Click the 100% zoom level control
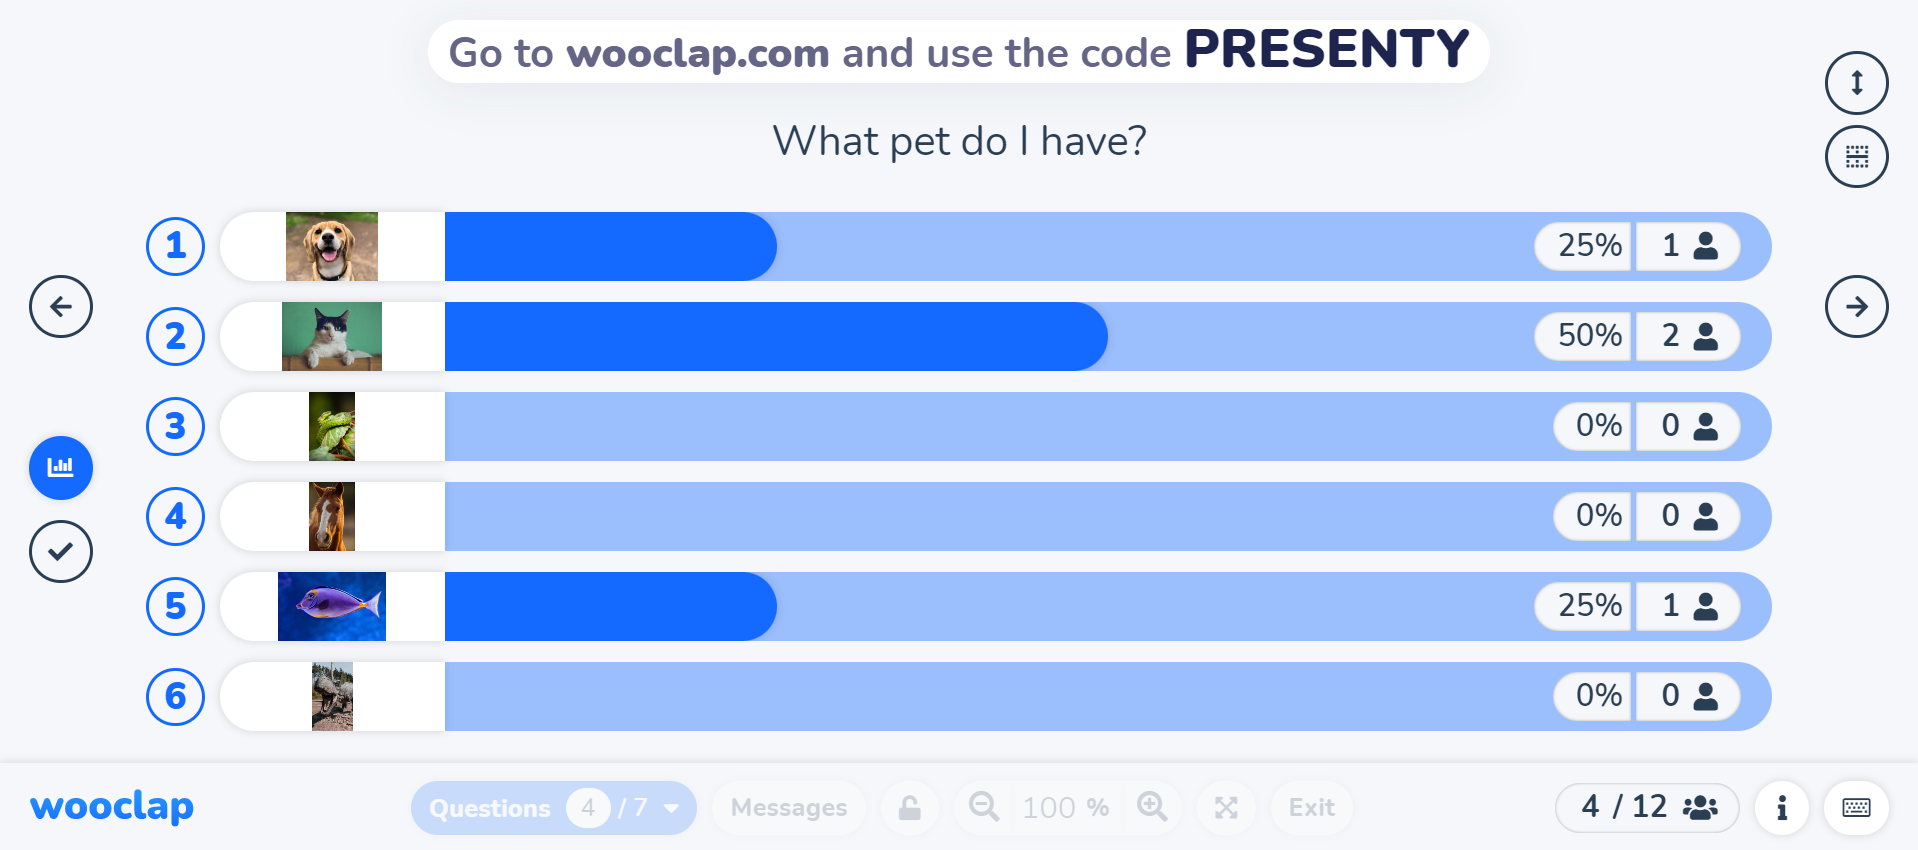This screenshot has width=1918, height=850. [x=1065, y=807]
